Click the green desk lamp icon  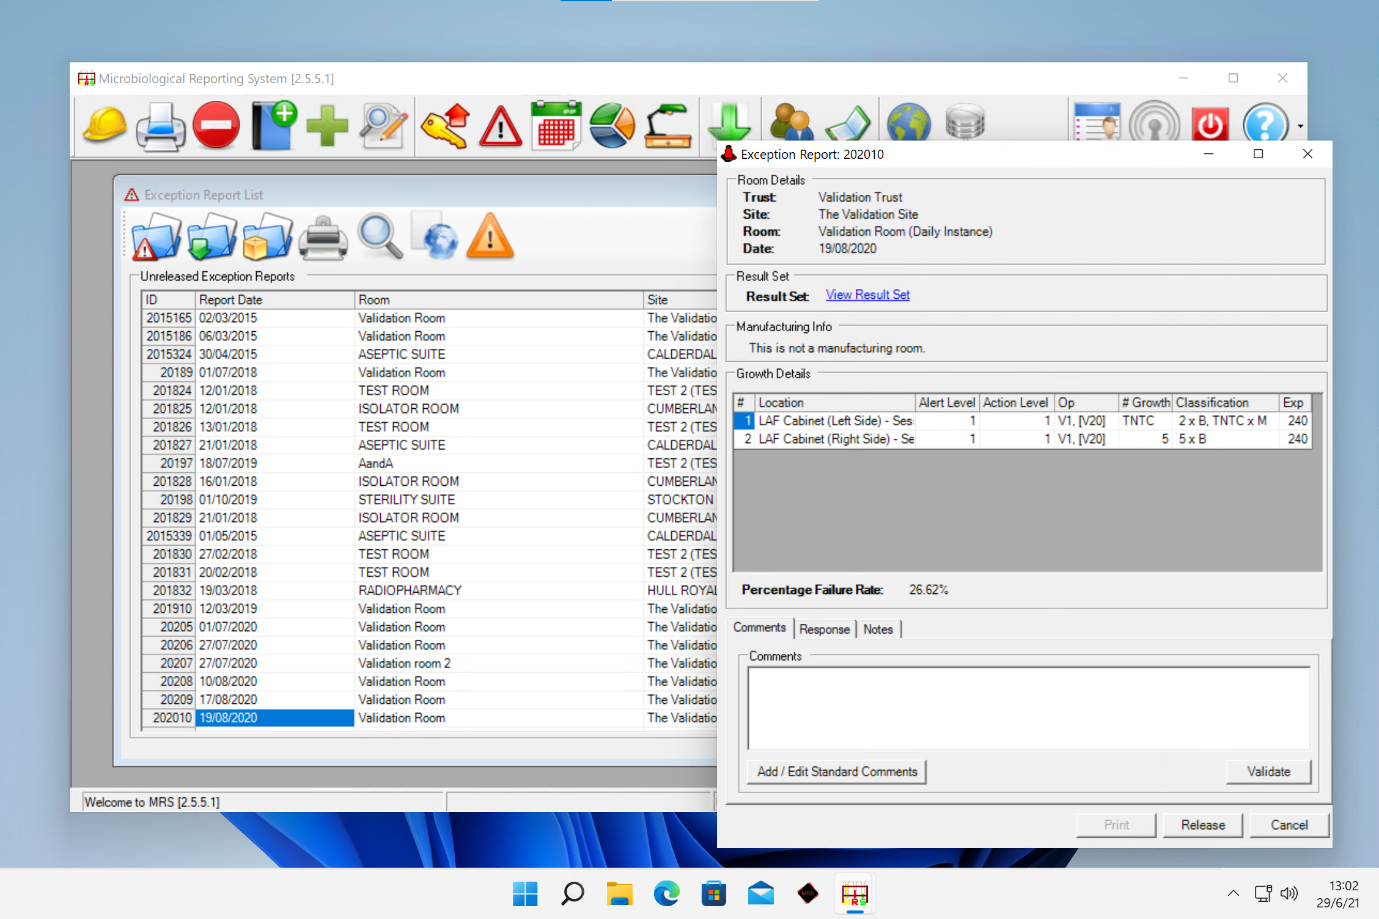tap(668, 126)
